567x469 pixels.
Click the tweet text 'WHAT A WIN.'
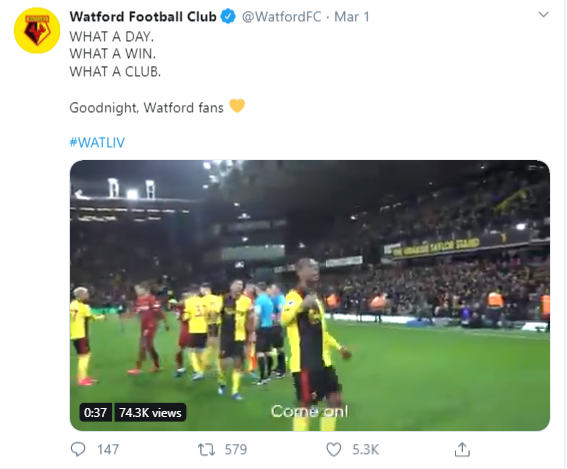112,54
